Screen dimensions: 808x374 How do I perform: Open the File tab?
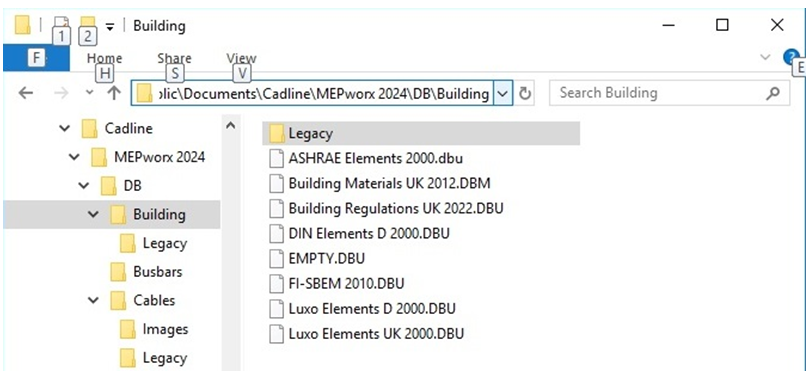[x=36, y=58]
